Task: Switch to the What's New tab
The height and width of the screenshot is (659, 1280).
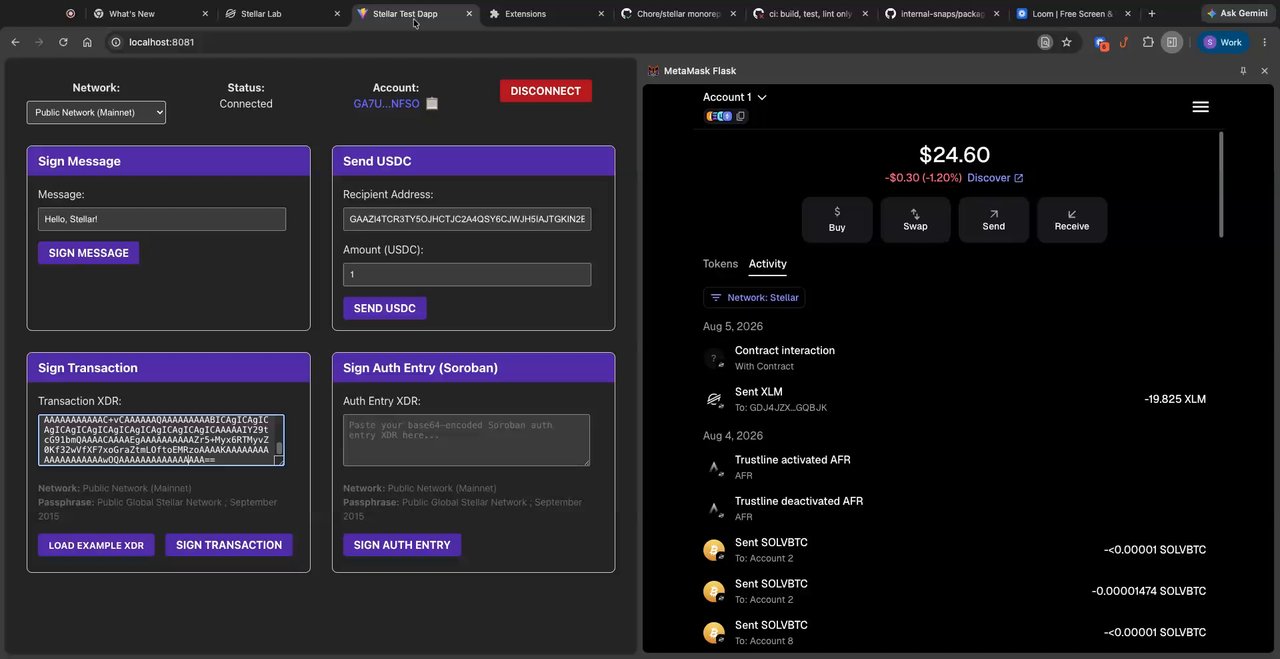Action: pos(150,14)
